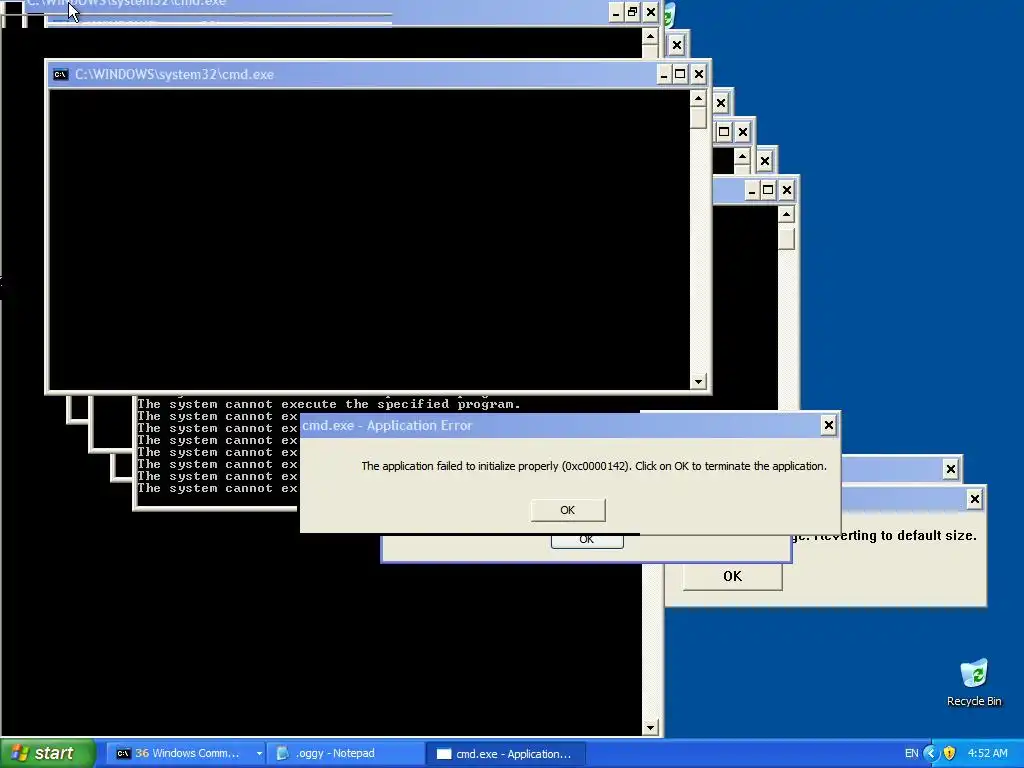The width and height of the screenshot is (1024, 768).
Task: Open the Recycle Bin desktop icon
Action: point(974,683)
